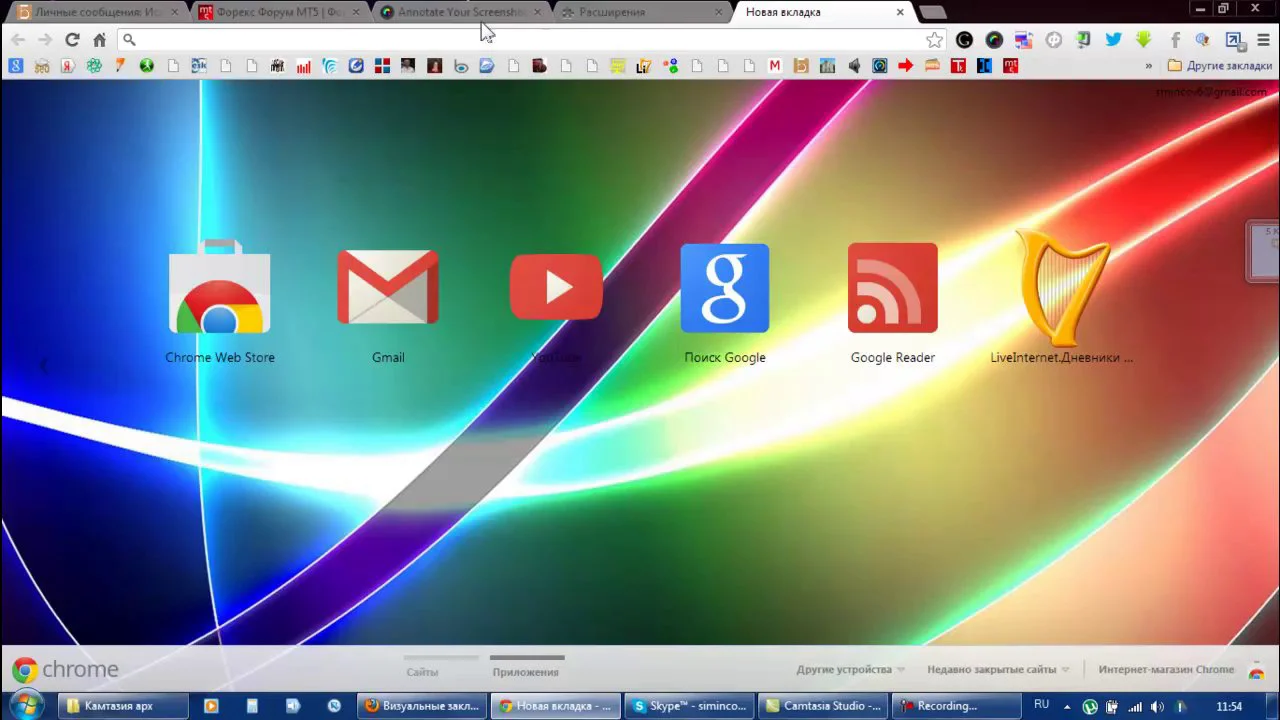Click the taskbar clock 11:54
Screen dimensions: 1280x720
point(1229,707)
